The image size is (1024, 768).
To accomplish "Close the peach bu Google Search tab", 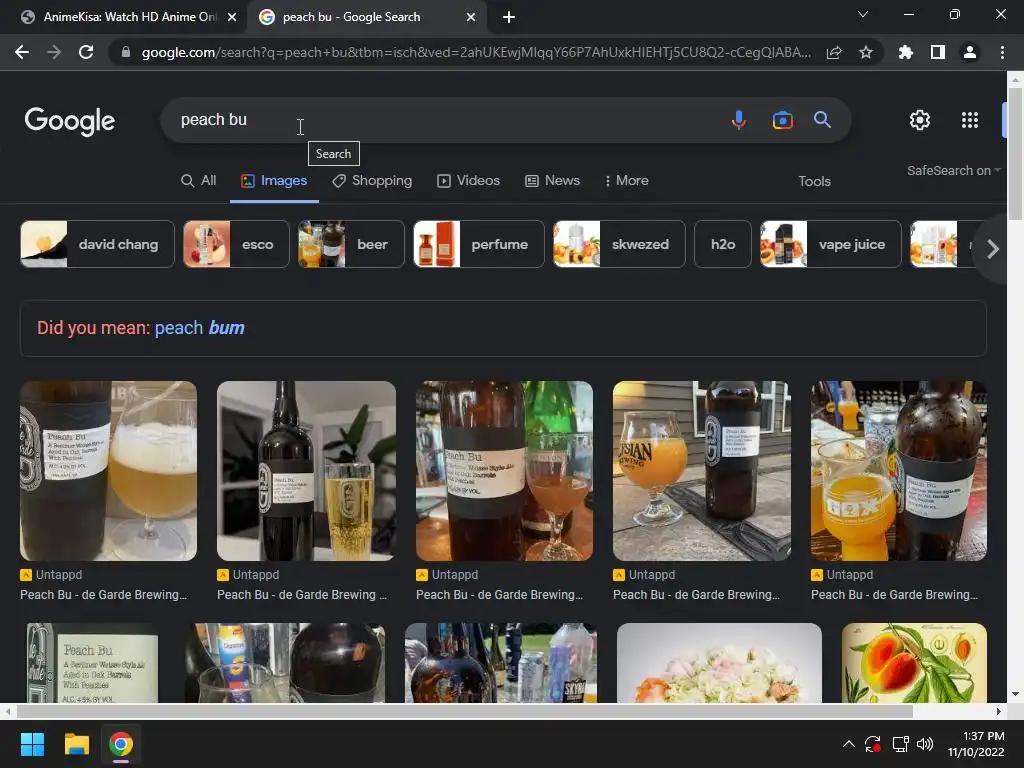I will pos(471,17).
